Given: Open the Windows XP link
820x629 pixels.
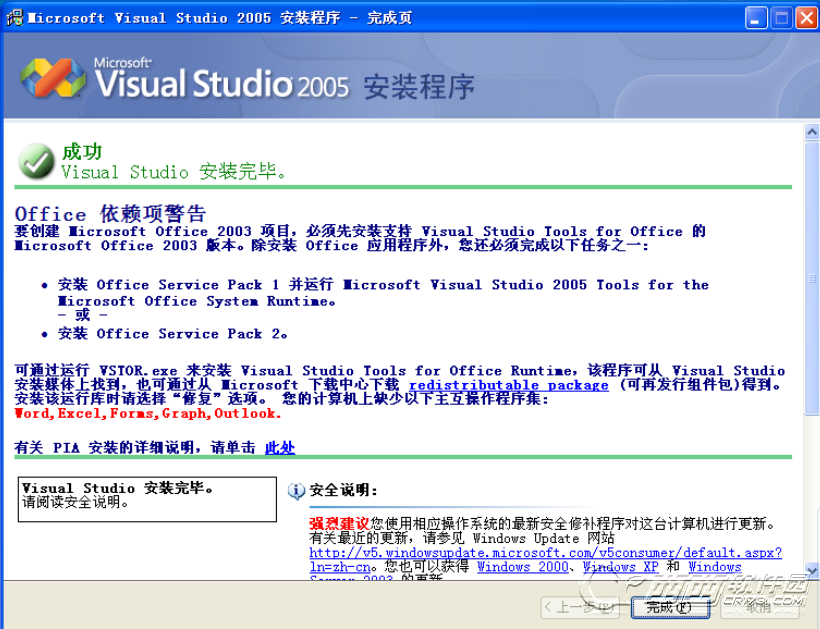Looking at the screenshot, I should pyautogui.click(x=621, y=567).
